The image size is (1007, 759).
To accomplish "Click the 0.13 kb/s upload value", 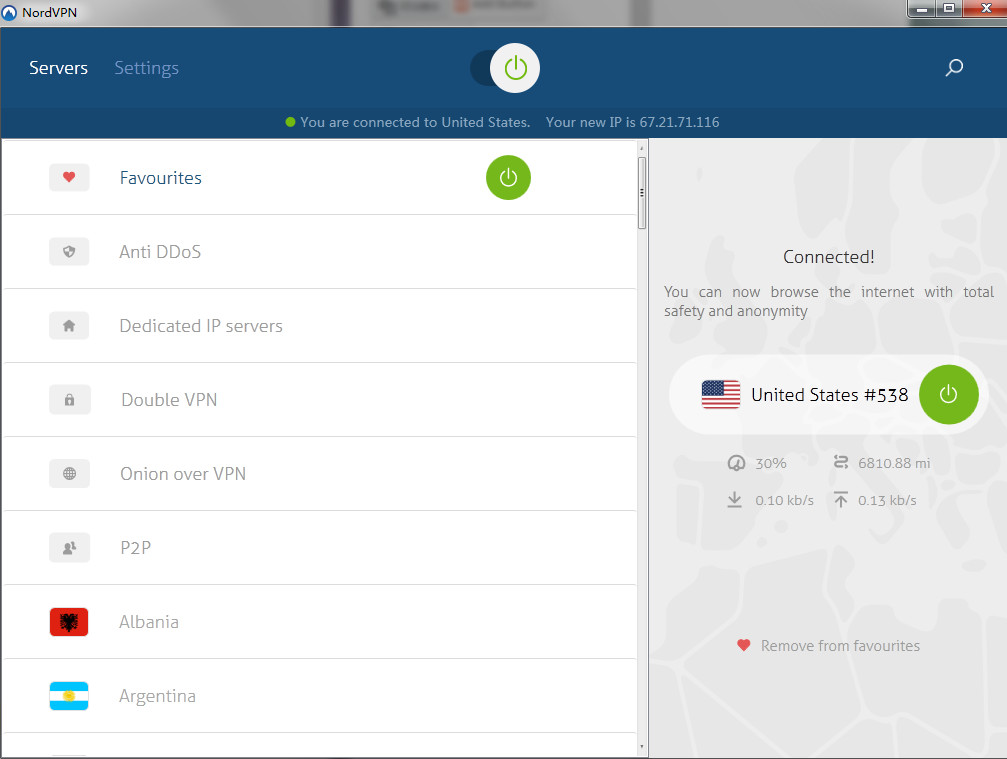I will click(887, 500).
